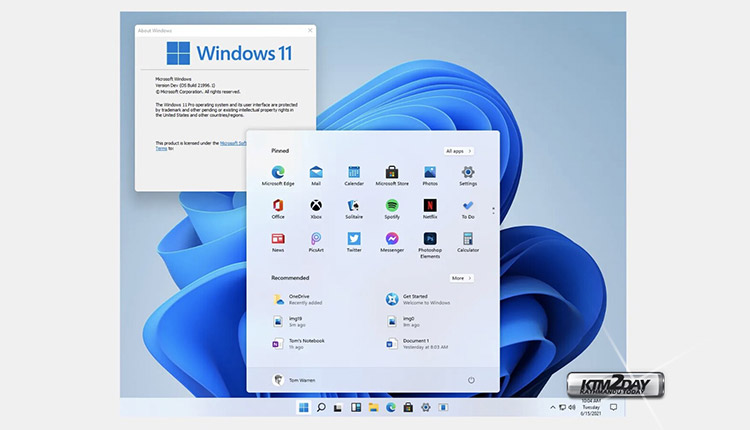The height and width of the screenshot is (430, 750).
Task: Open the volume icon in system tray
Action: (x=572, y=407)
